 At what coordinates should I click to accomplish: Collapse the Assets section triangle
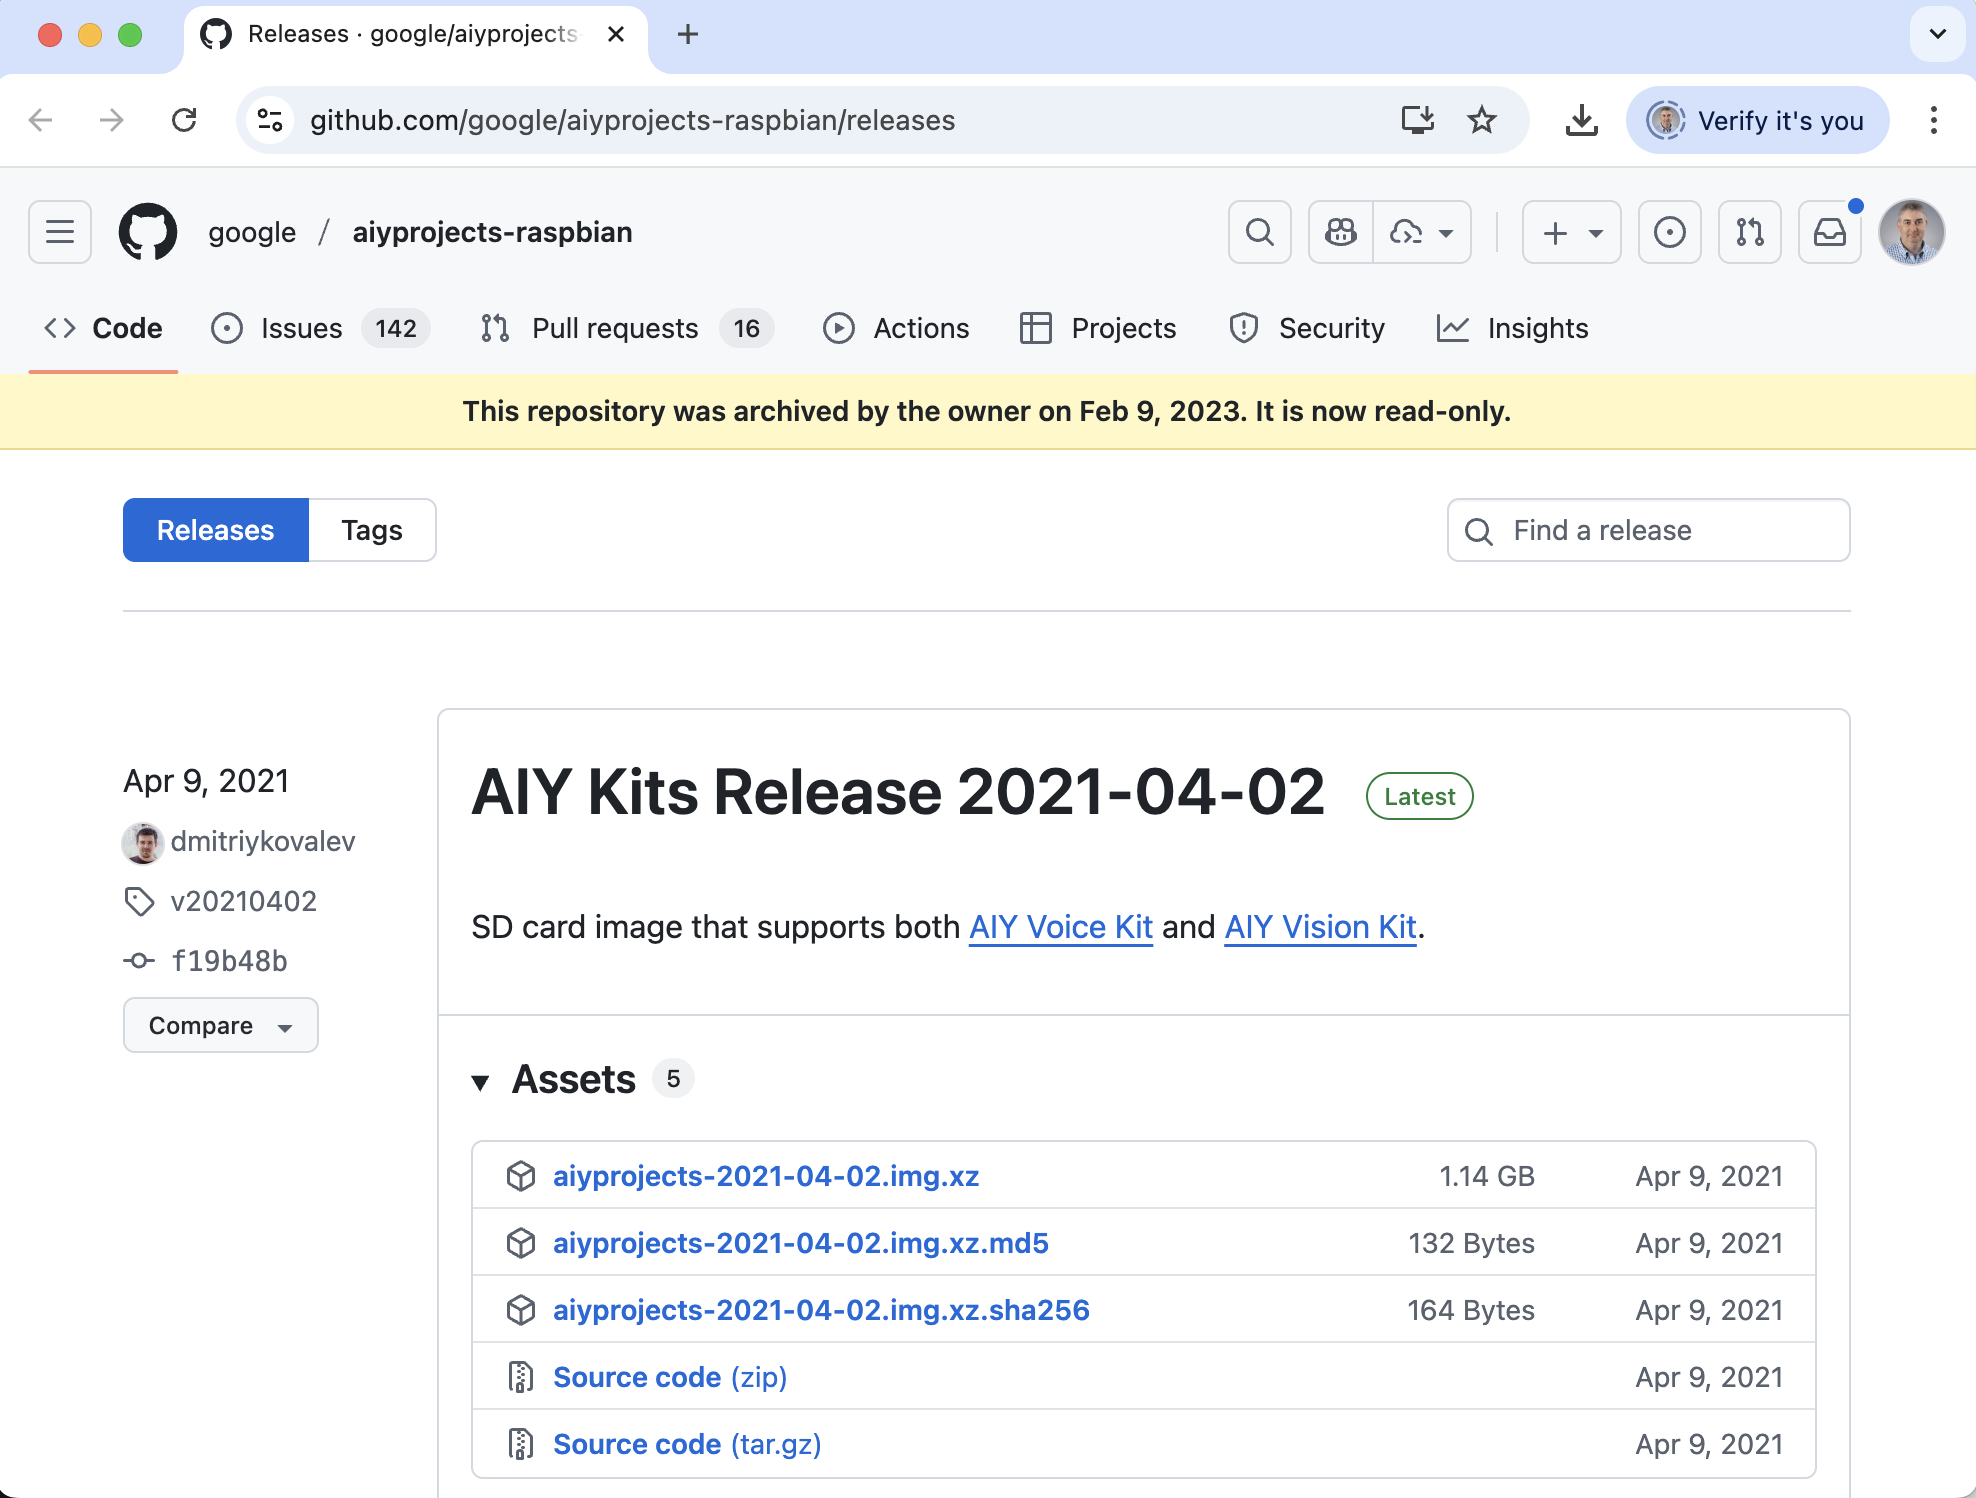pos(480,1081)
